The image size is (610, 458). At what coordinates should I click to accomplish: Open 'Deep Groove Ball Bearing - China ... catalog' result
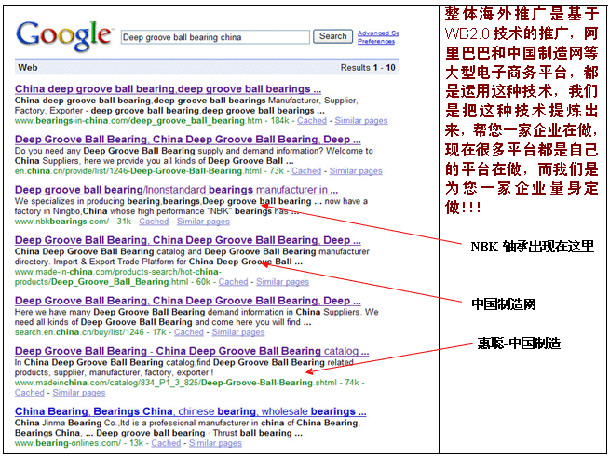[x=192, y=351]
